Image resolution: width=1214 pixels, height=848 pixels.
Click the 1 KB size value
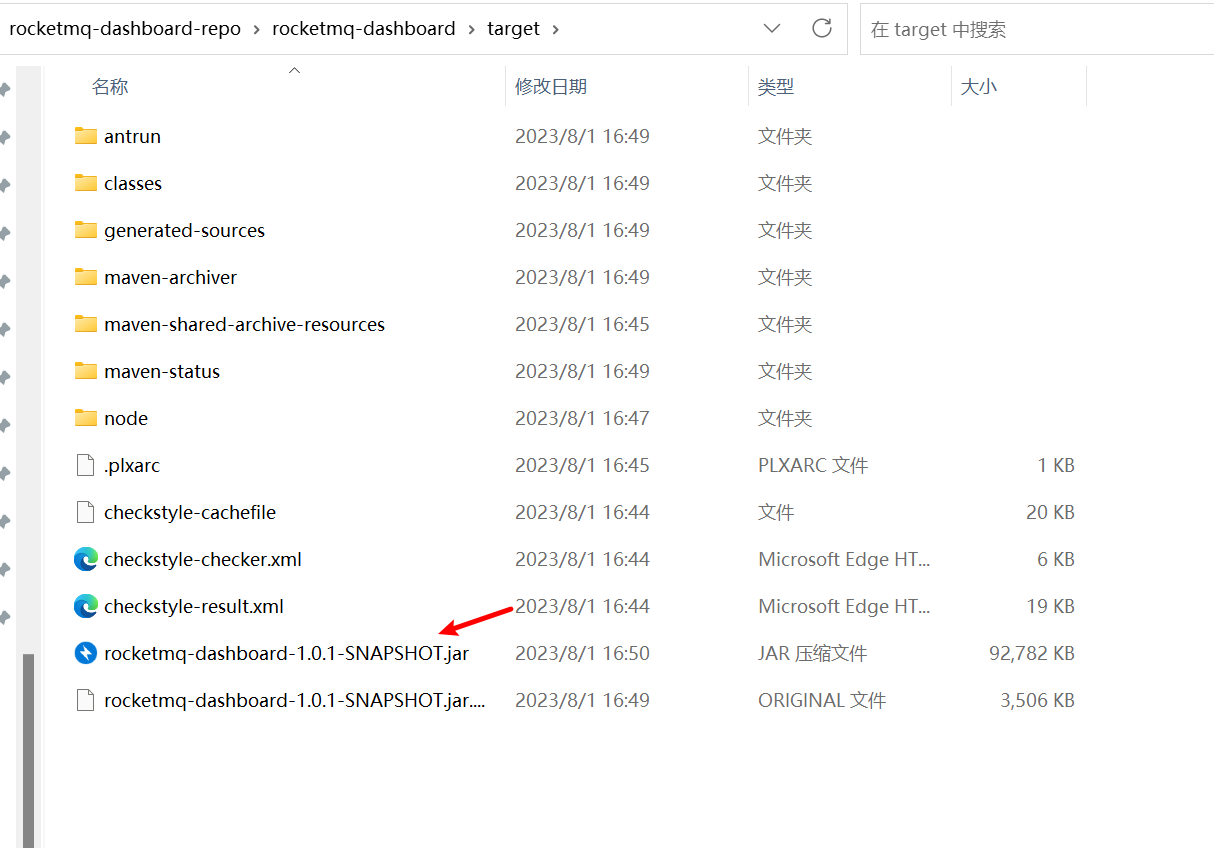(x=1056, y=465)
